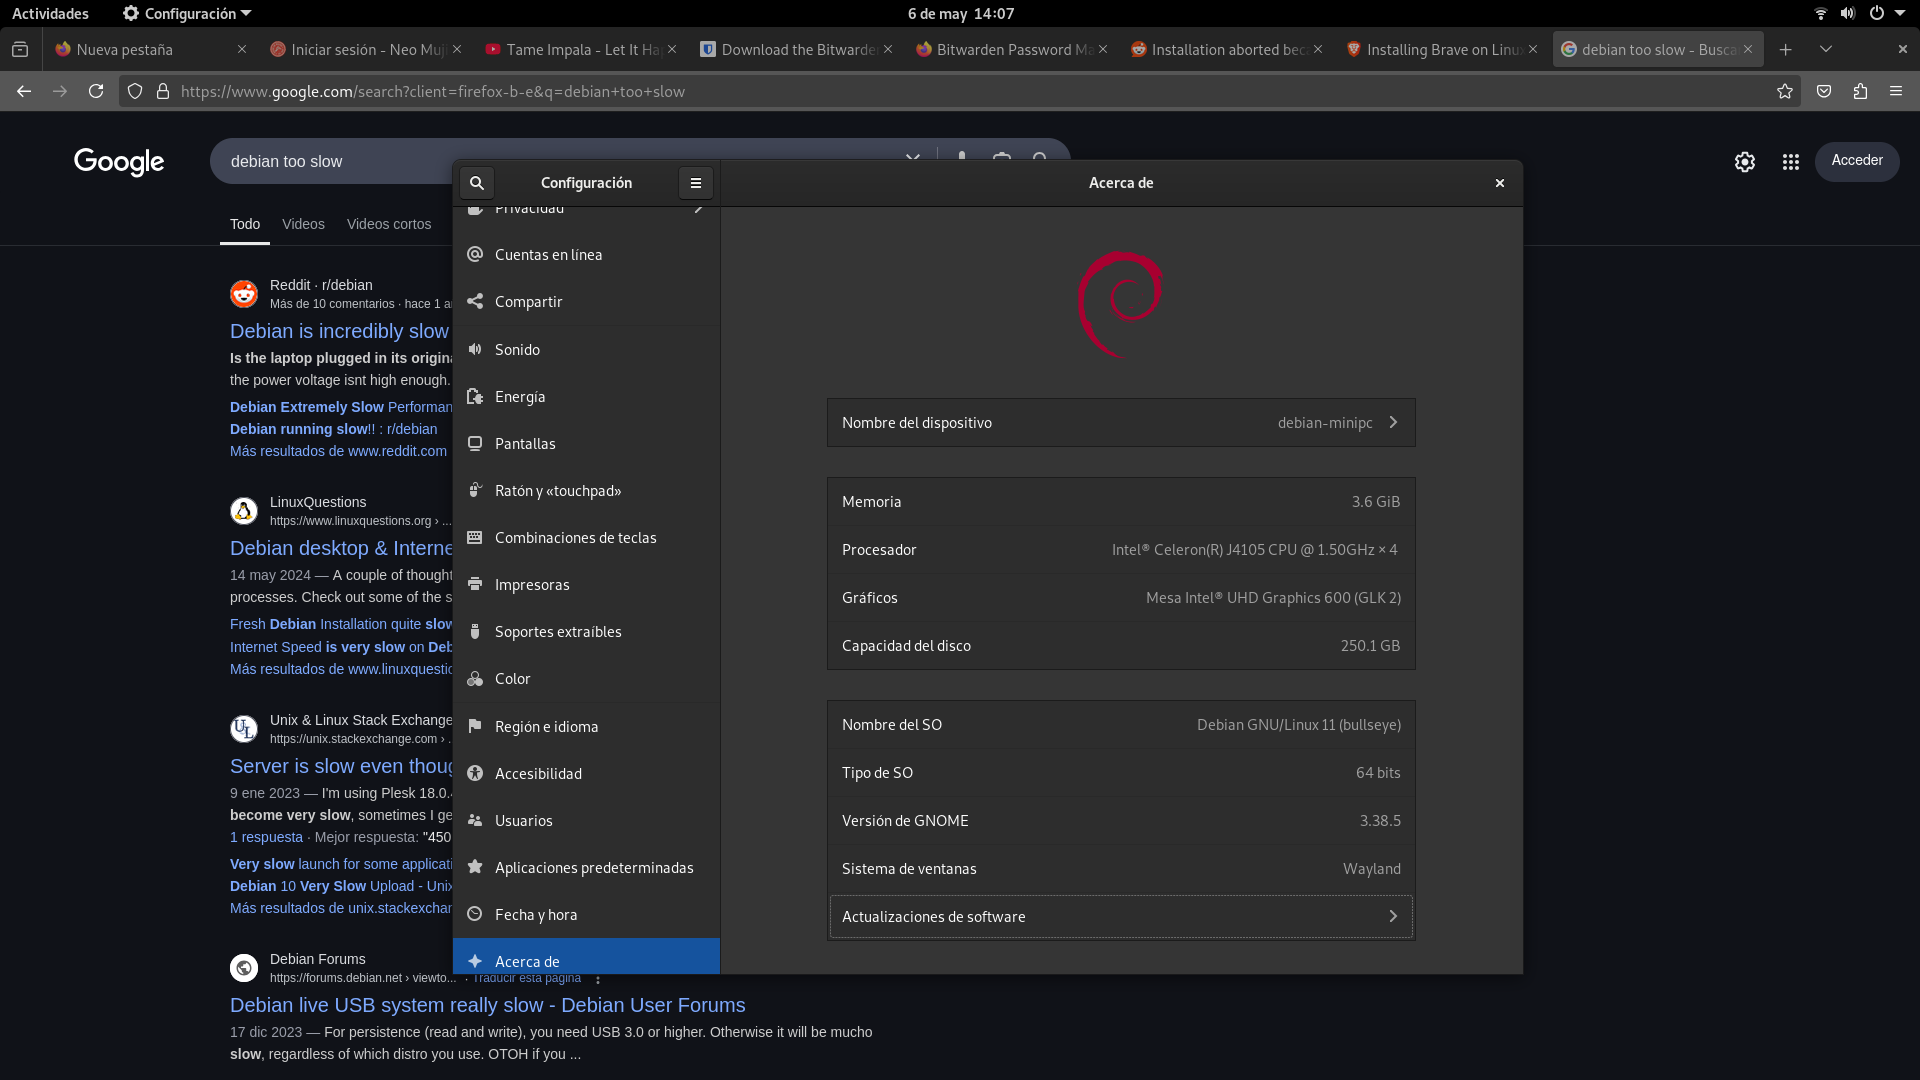The height and width of the screenshot is (1080, 1920).
Task: Open the Google apps grid
Action: click(1791, 162)
